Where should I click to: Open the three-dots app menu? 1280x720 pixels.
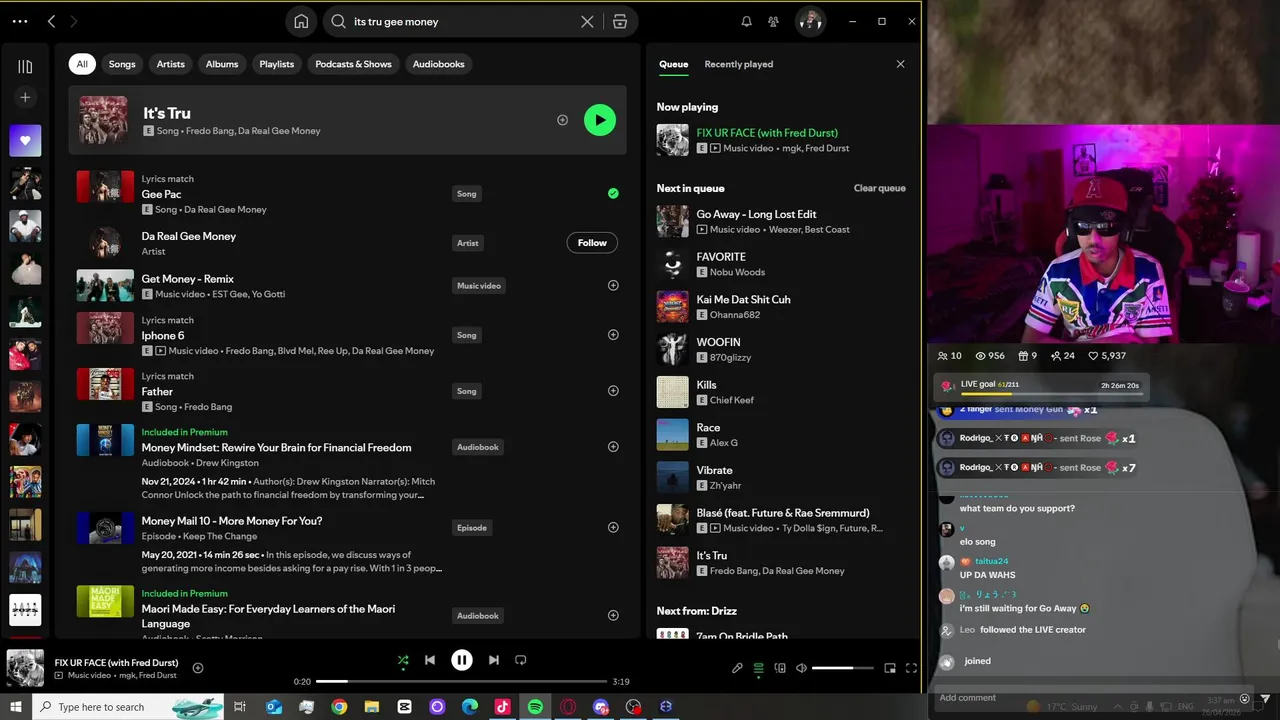[x=19, y=21]
